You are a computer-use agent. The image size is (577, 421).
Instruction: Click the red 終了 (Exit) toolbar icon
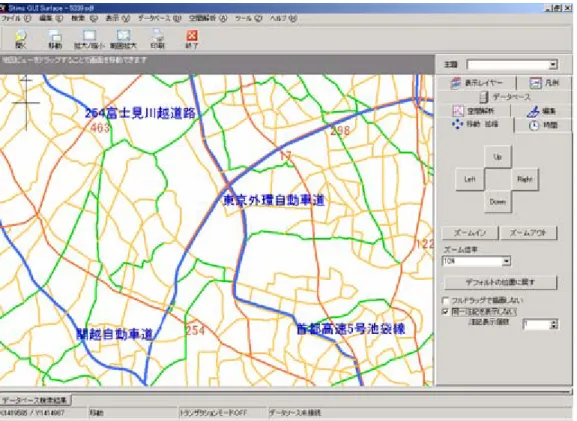point(192,39)
